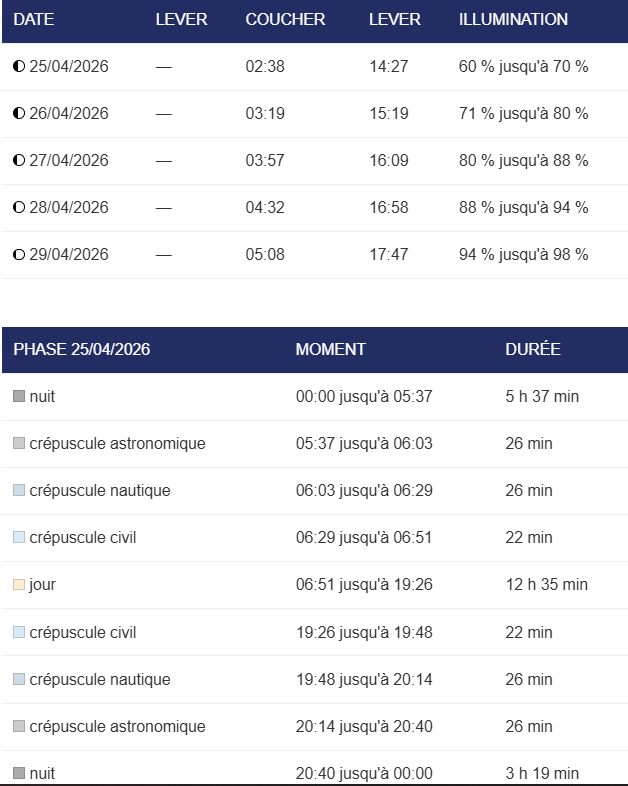Click the ILLUMINATION column header
628x786 pixels.
[x=513, y=20]
